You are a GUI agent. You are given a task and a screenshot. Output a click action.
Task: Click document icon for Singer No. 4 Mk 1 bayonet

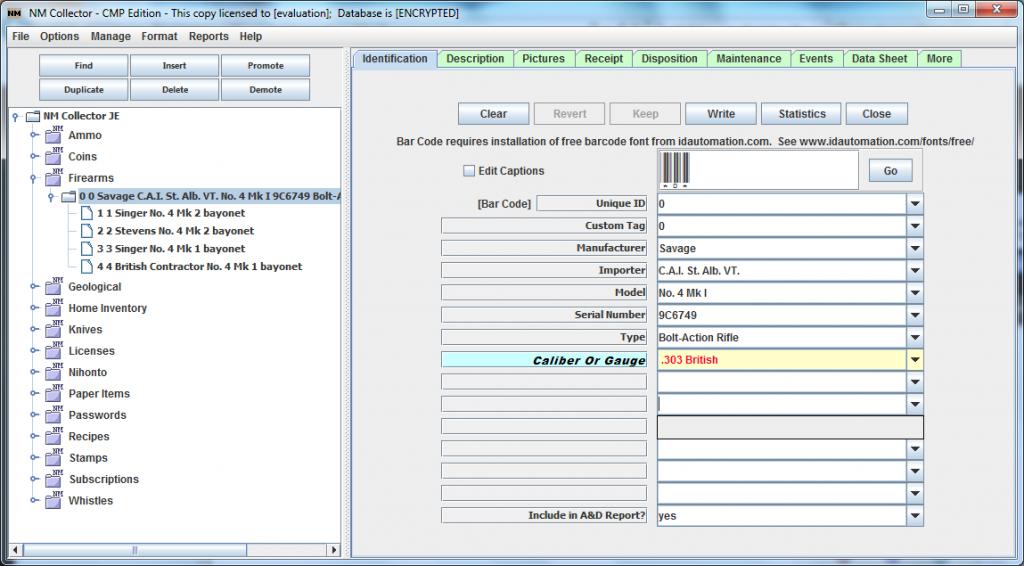click(x=87, y=249)
